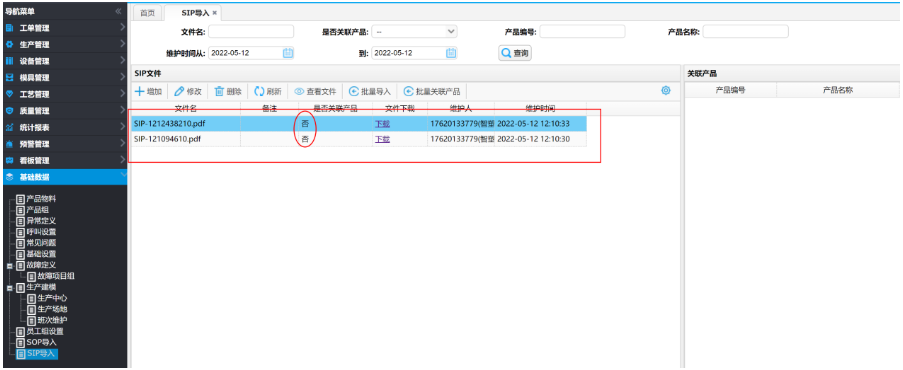The image size is (903, 370).
Task: Switch to the 首页 tab
Action: click(147, 13)
